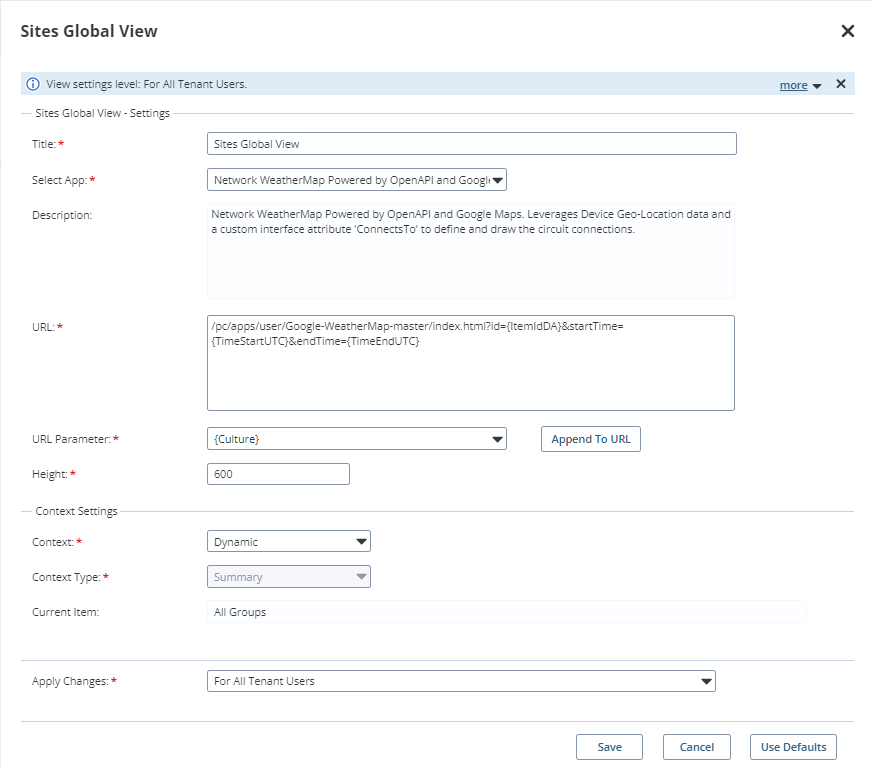Dismiss the view settings info banner
Screen dimensions: 873x768
841,84
